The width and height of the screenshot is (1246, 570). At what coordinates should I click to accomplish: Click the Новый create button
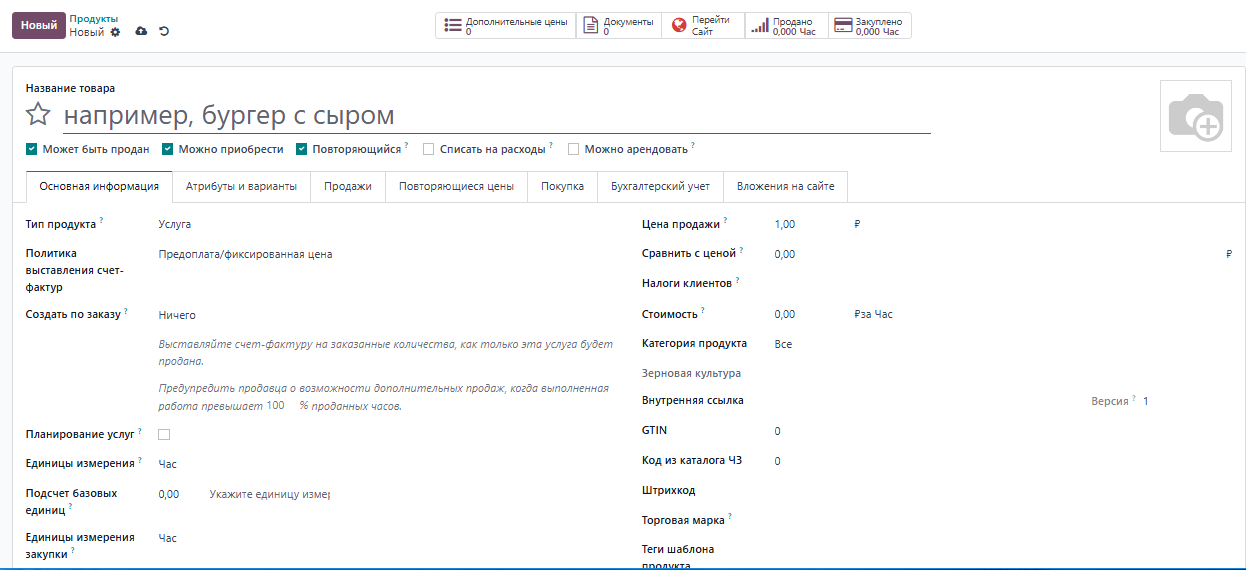(39, 26)
